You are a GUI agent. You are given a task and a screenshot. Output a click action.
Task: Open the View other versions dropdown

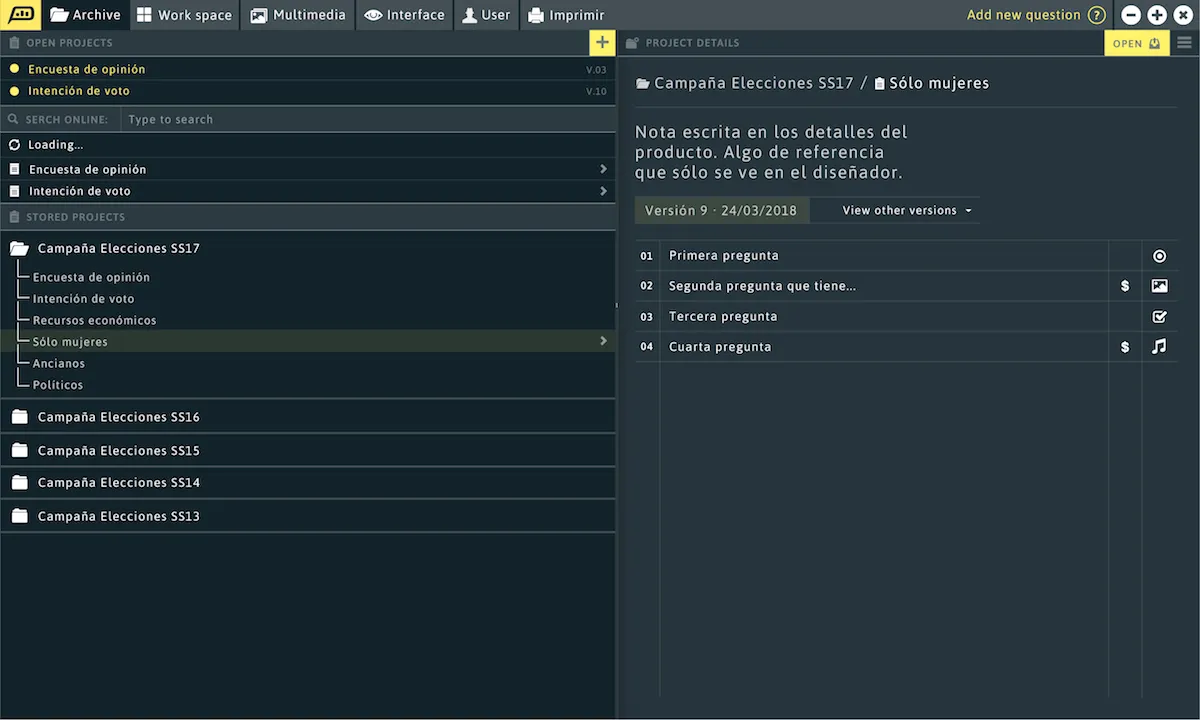(906, 211)
